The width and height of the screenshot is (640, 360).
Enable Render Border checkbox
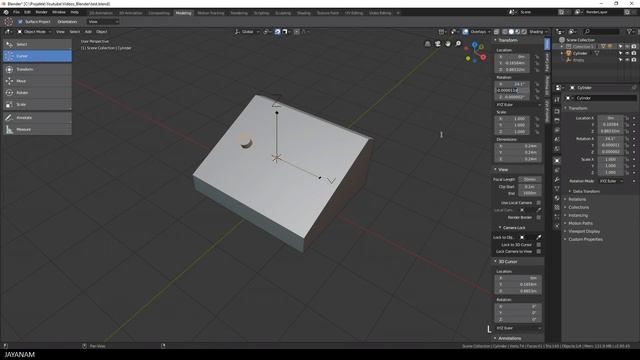[x=538, y=218]
